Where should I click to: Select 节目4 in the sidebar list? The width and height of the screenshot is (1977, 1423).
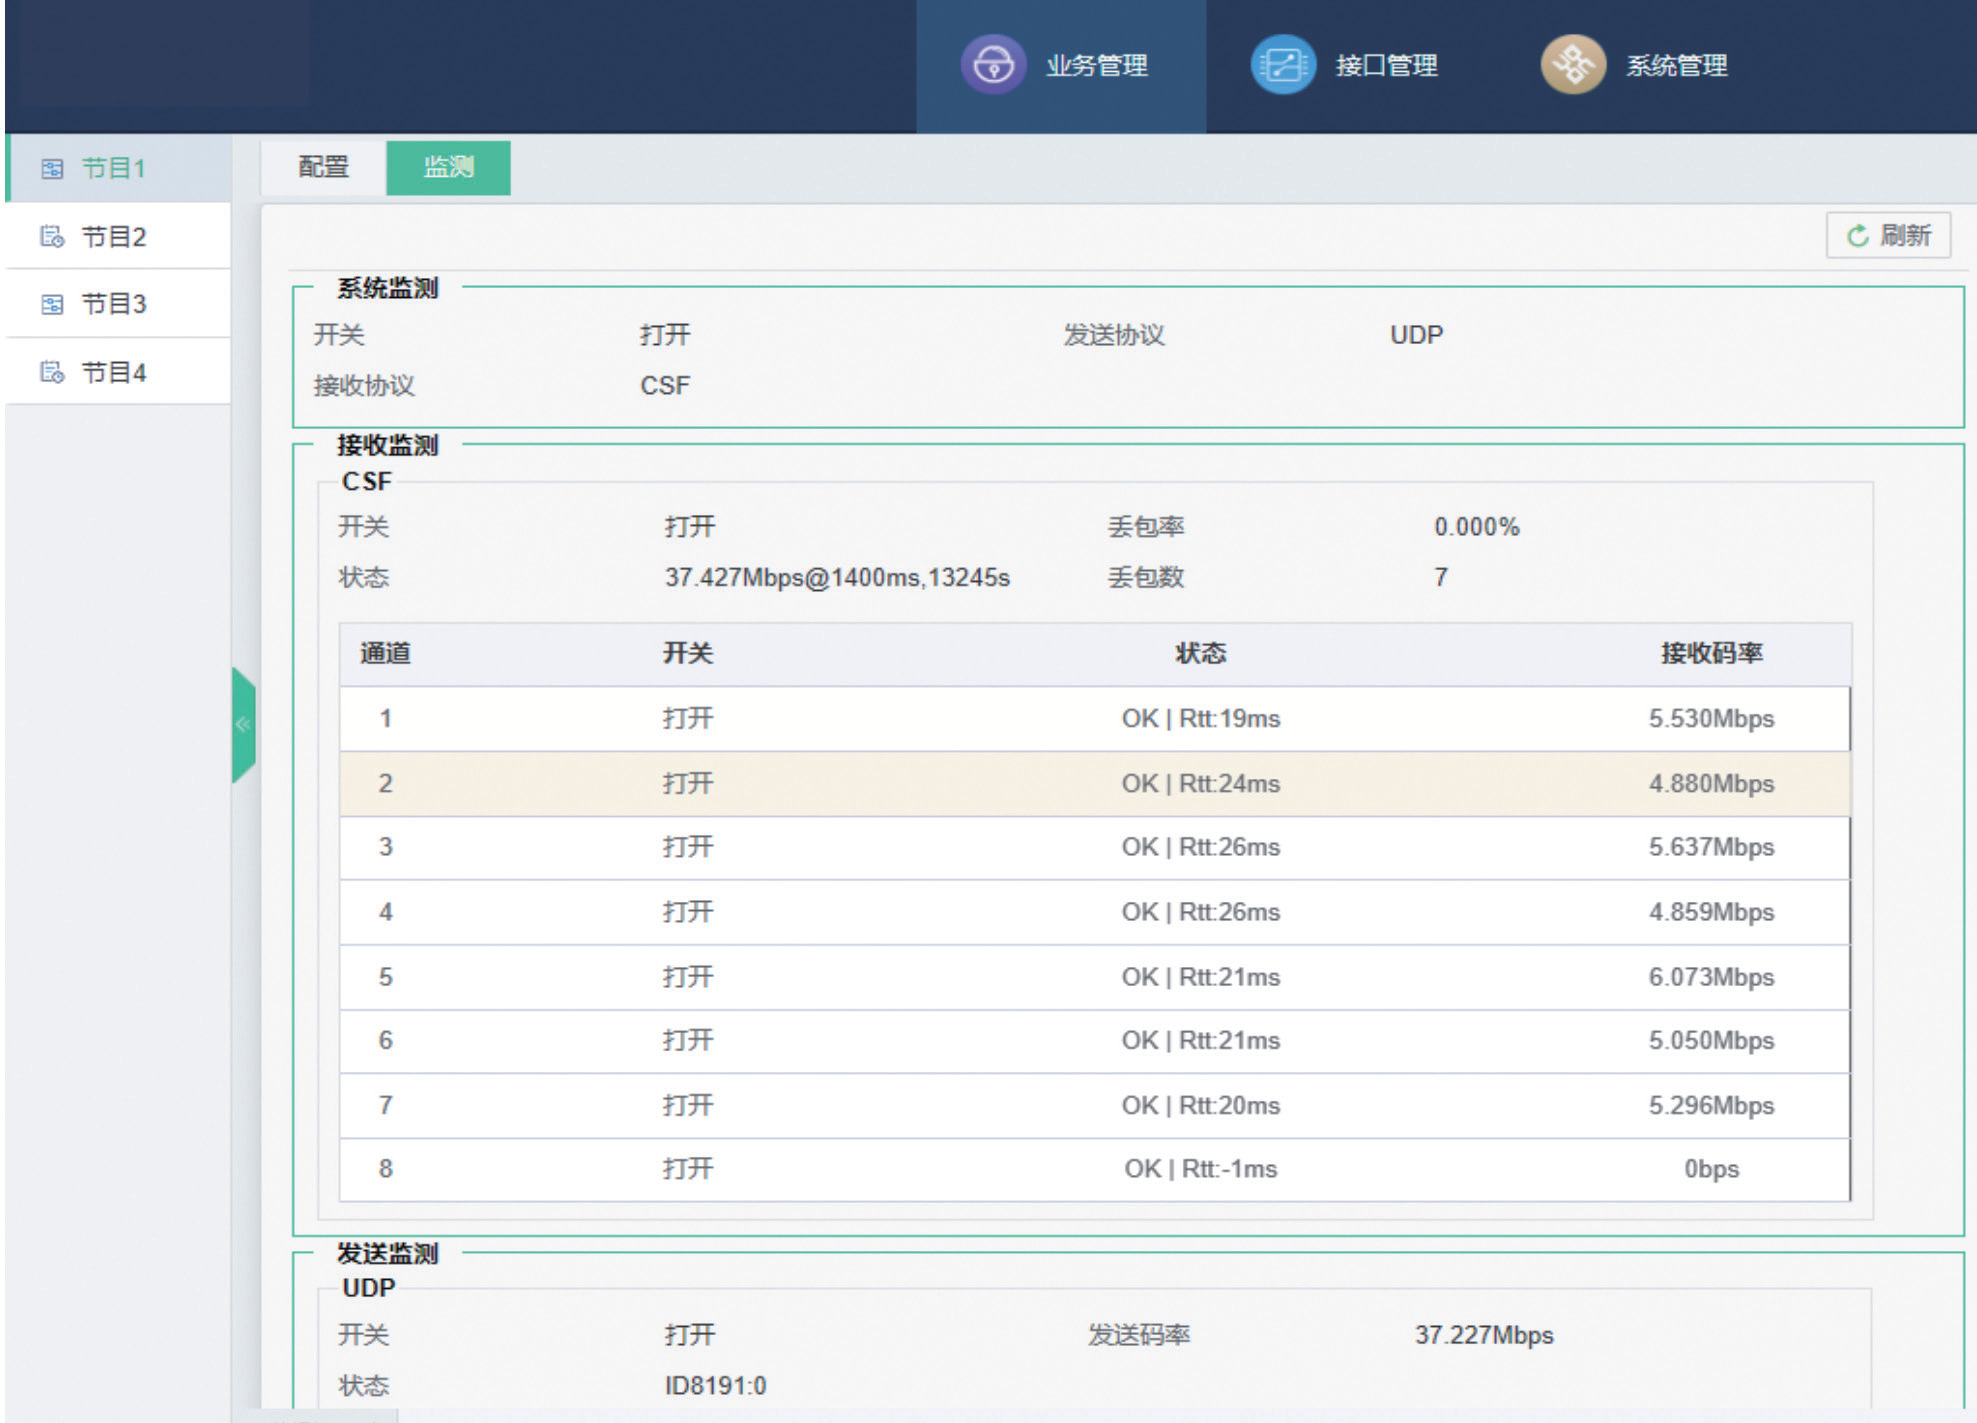point(114,373)
